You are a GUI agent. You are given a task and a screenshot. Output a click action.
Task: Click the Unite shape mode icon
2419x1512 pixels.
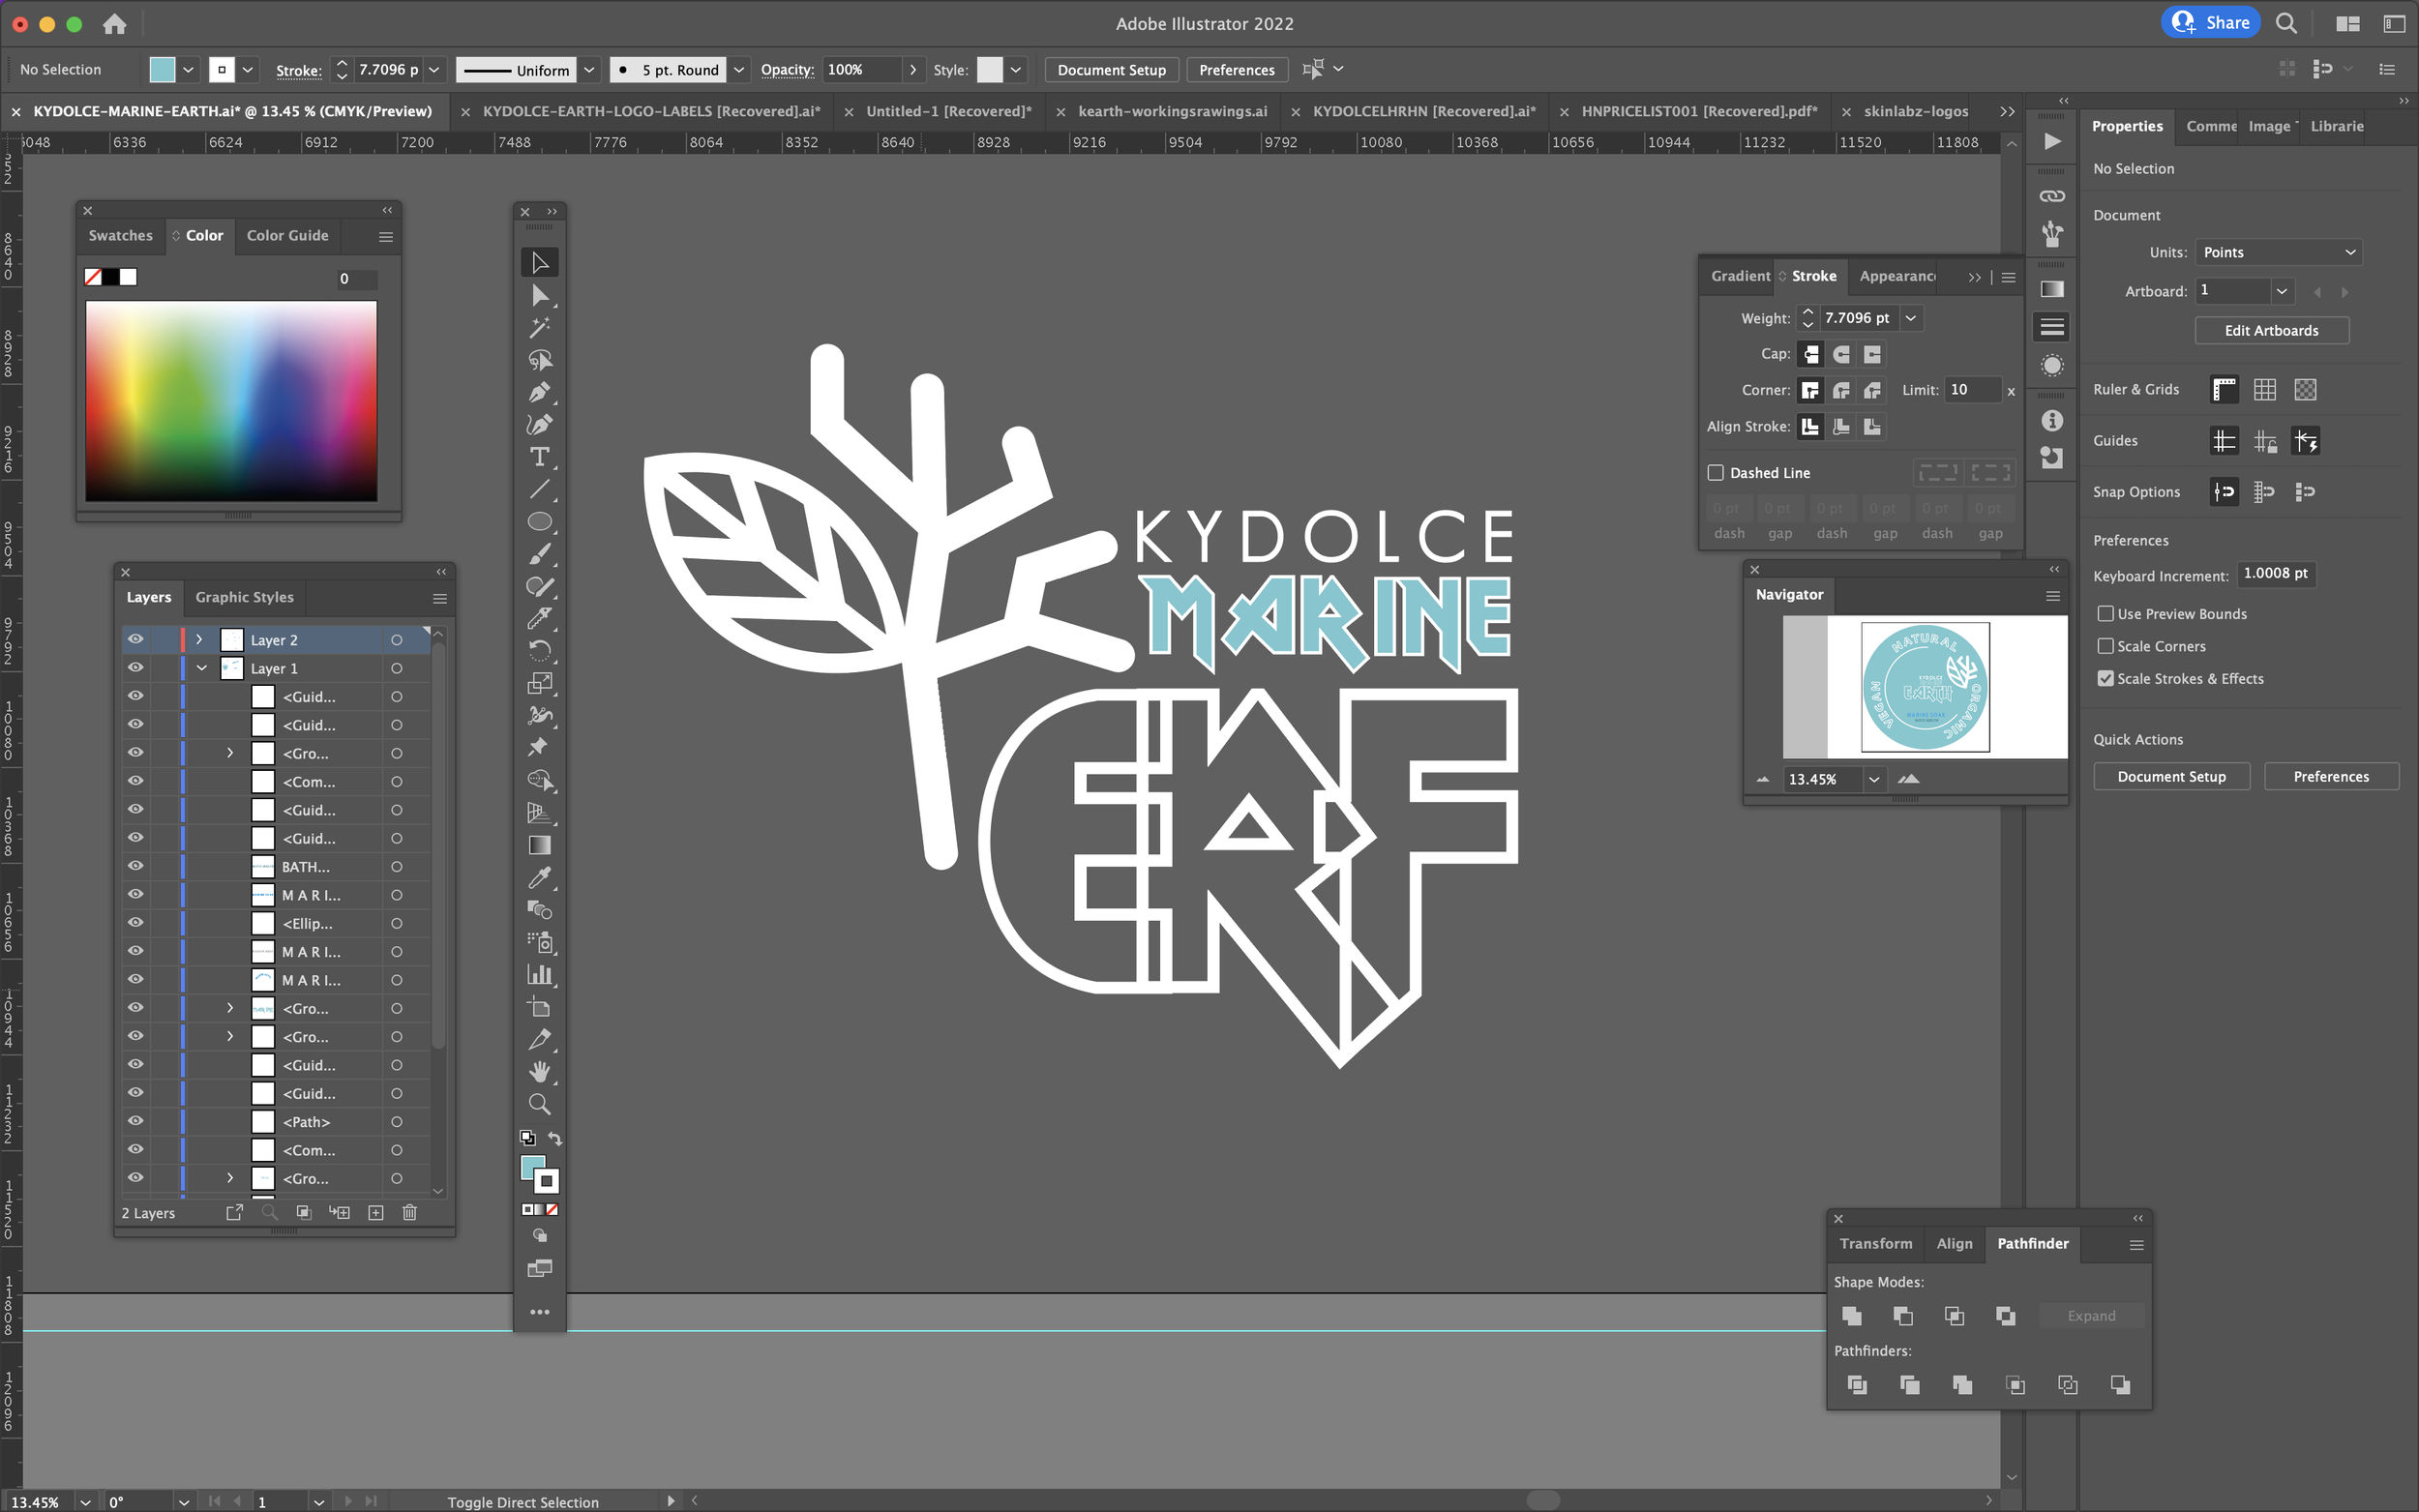(1852, 1316)
